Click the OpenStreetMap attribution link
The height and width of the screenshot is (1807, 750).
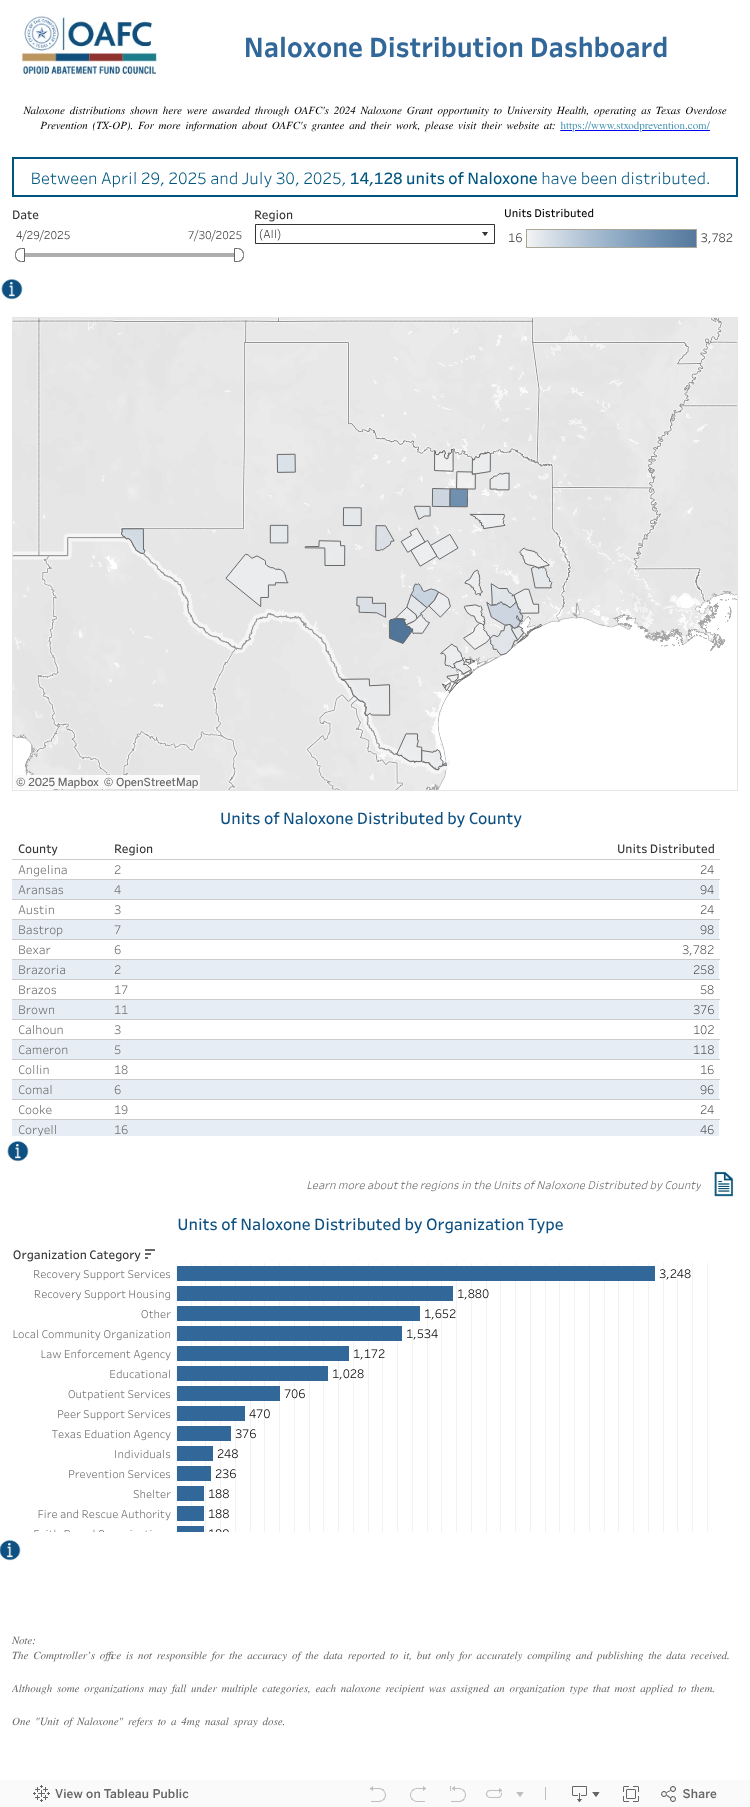coord(151,782)
